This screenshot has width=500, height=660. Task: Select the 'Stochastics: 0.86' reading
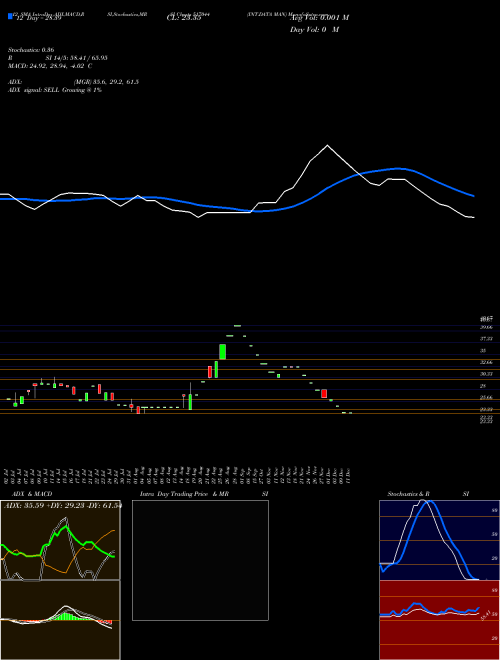[30, 50]
